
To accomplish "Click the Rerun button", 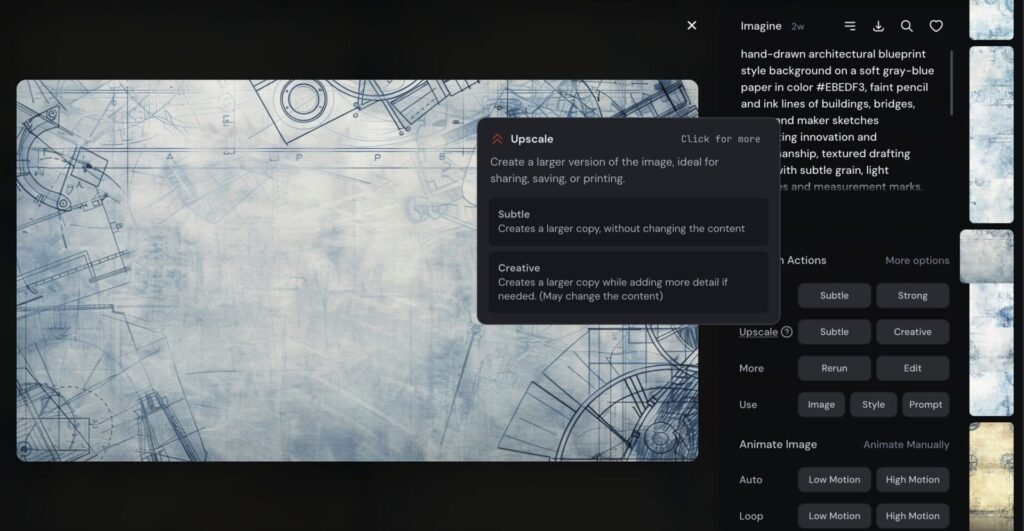I will [834, 368].
